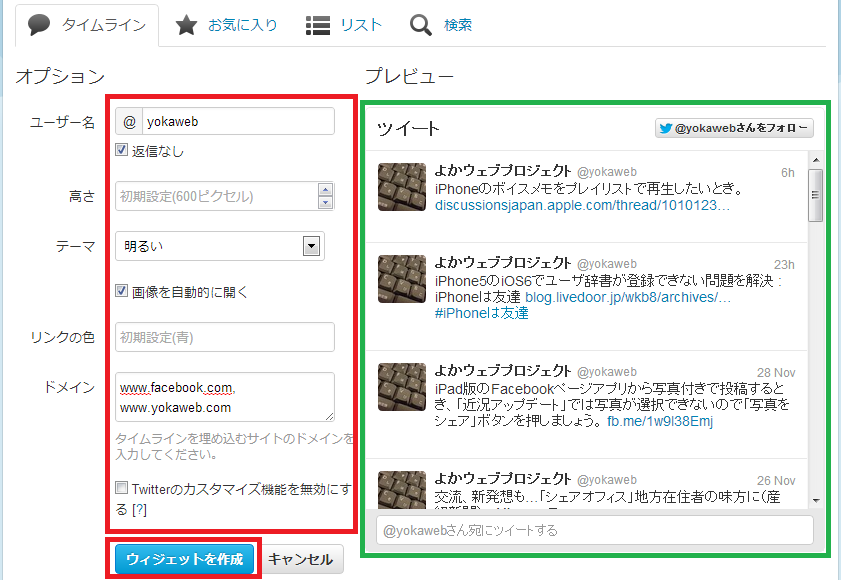Click the 26 Nov tweet timestamp
The image size is (841, 580).
(x=776, y=480)
